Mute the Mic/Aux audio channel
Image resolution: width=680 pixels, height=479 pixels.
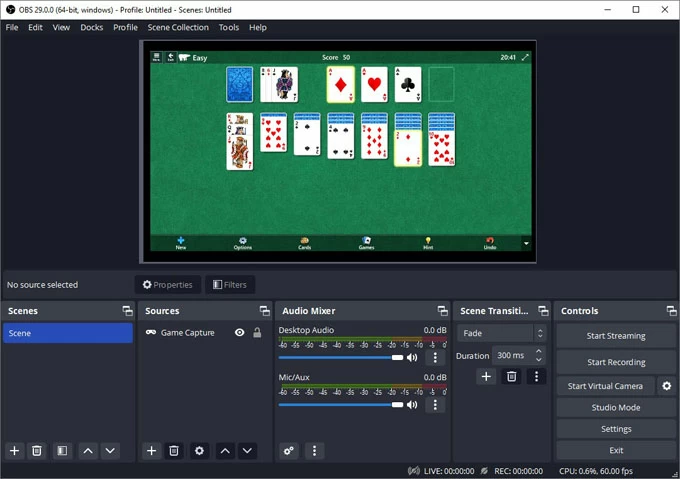coord(412,405)
